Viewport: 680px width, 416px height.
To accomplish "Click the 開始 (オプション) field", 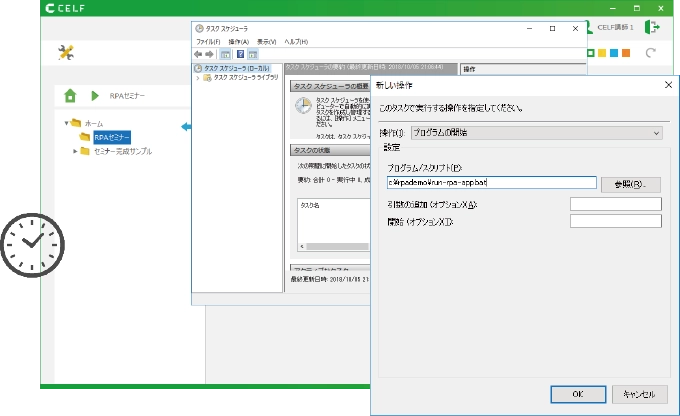I will click(x=615, y=221).
